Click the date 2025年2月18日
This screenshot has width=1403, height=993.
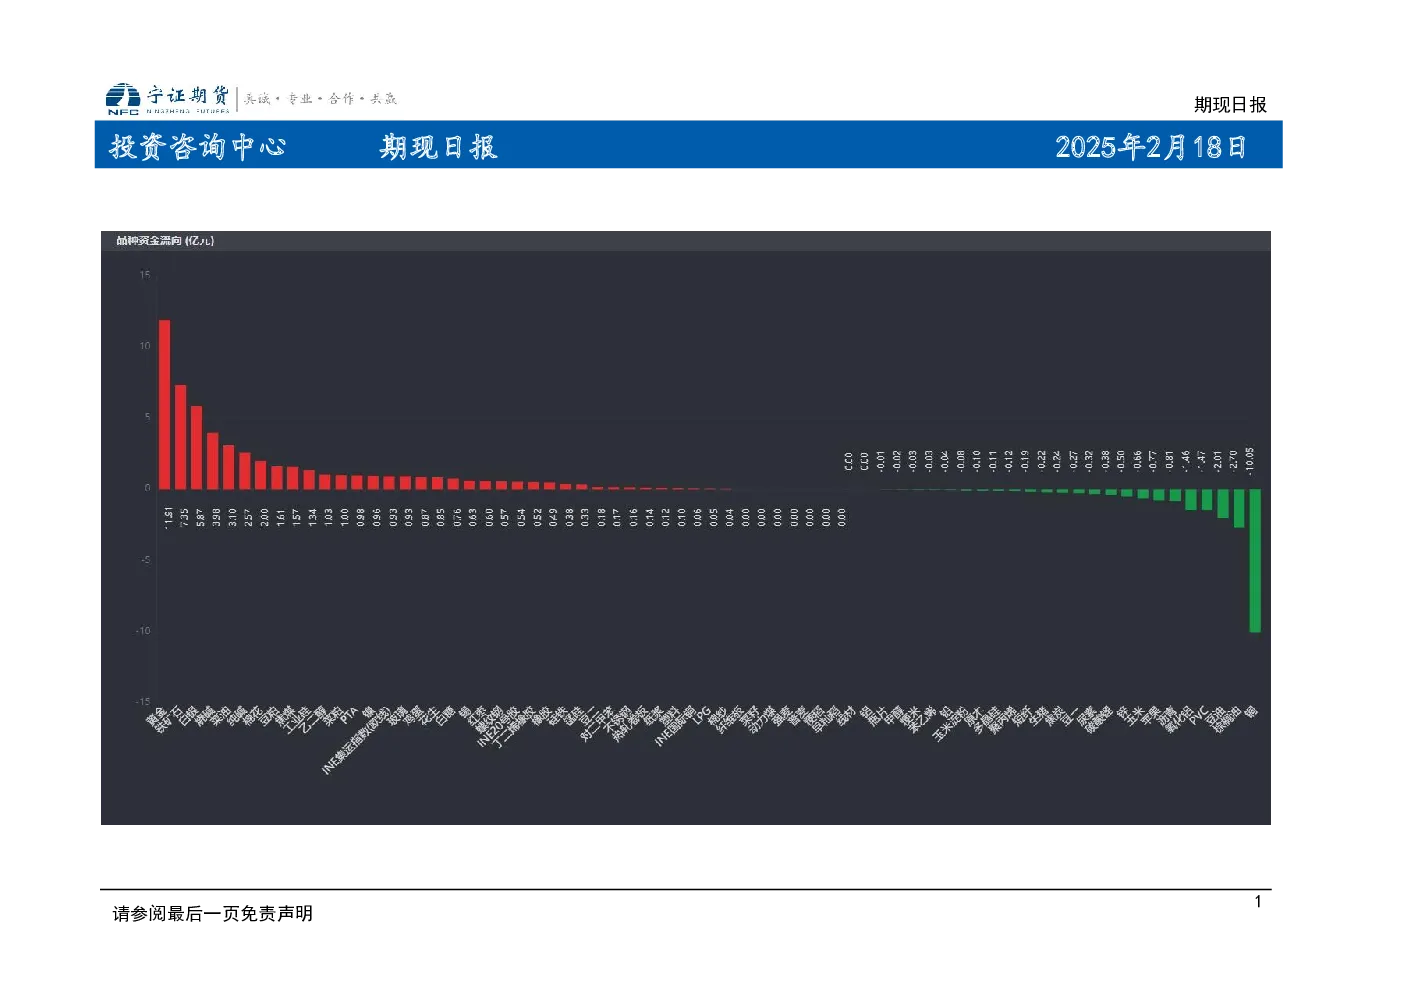pyautogui.click(x=1151, y=147)
